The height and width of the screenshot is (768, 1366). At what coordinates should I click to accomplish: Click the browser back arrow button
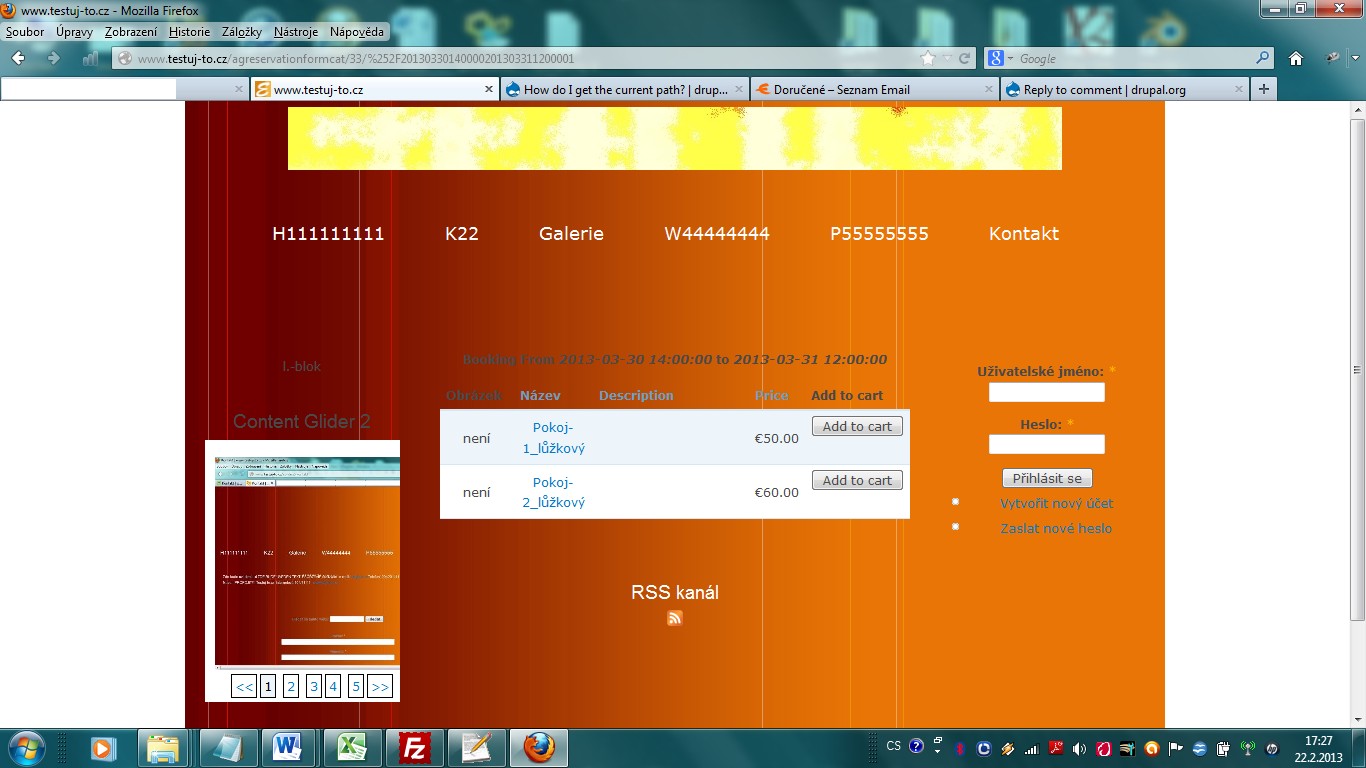click(x=19, y=58)
